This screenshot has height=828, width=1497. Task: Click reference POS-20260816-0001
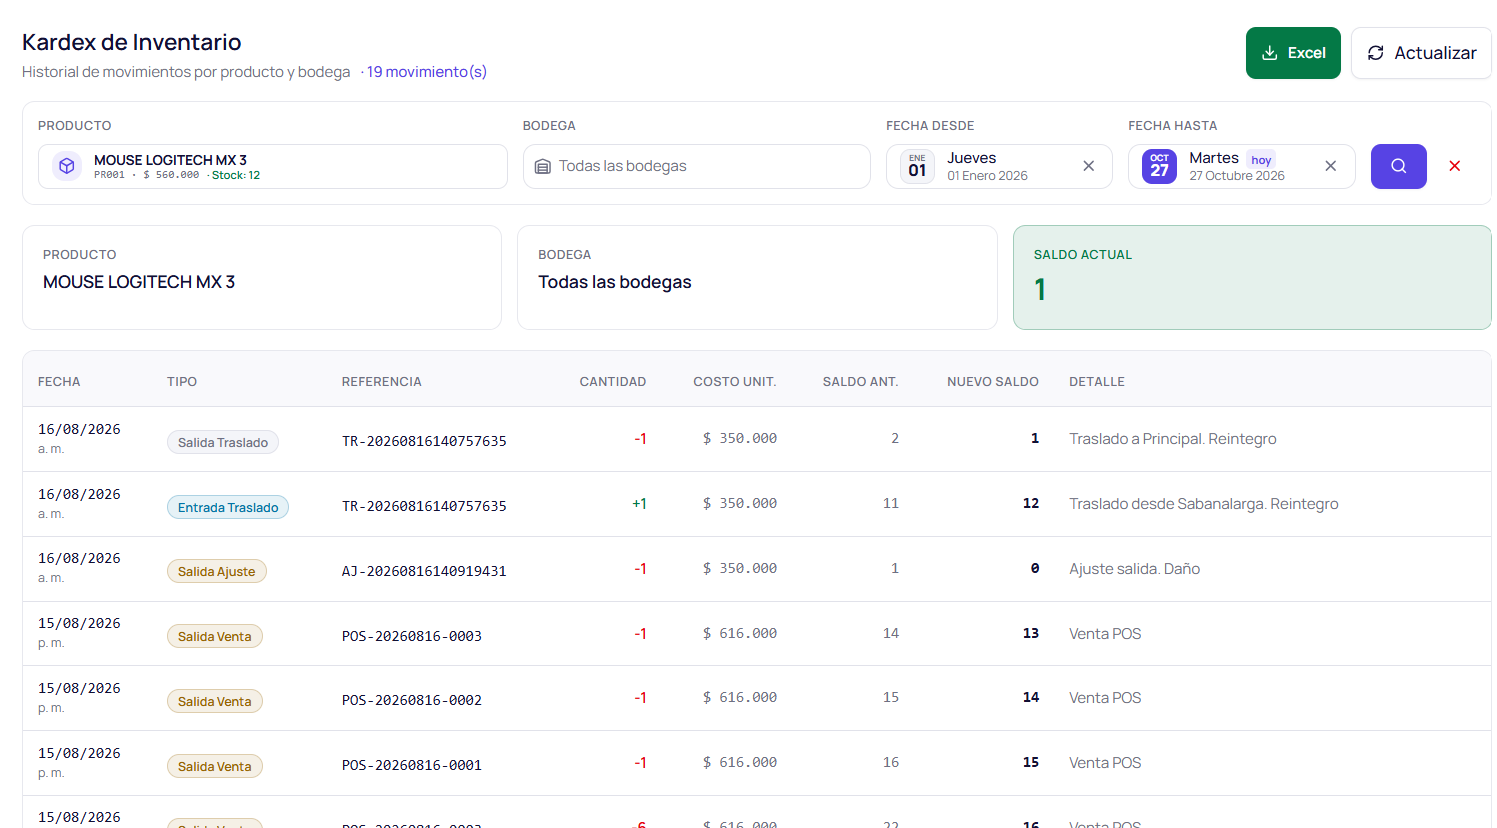(412, 765)
